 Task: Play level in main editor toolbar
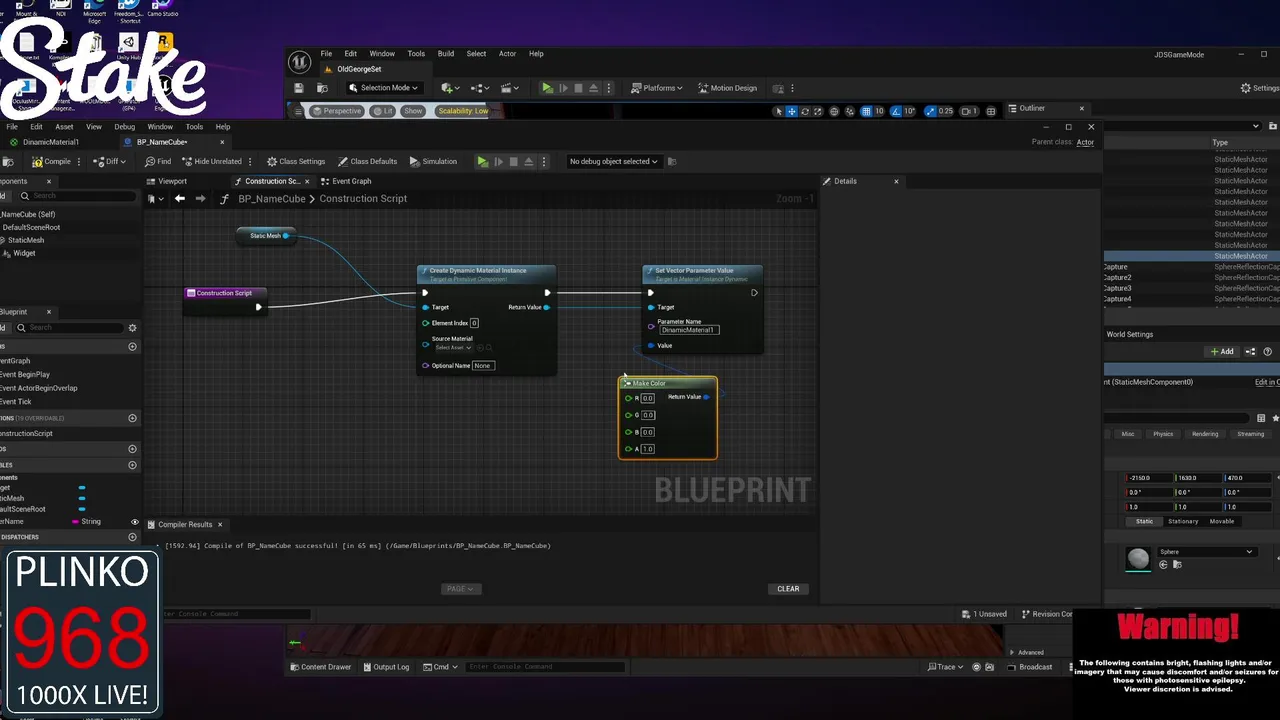547,88
